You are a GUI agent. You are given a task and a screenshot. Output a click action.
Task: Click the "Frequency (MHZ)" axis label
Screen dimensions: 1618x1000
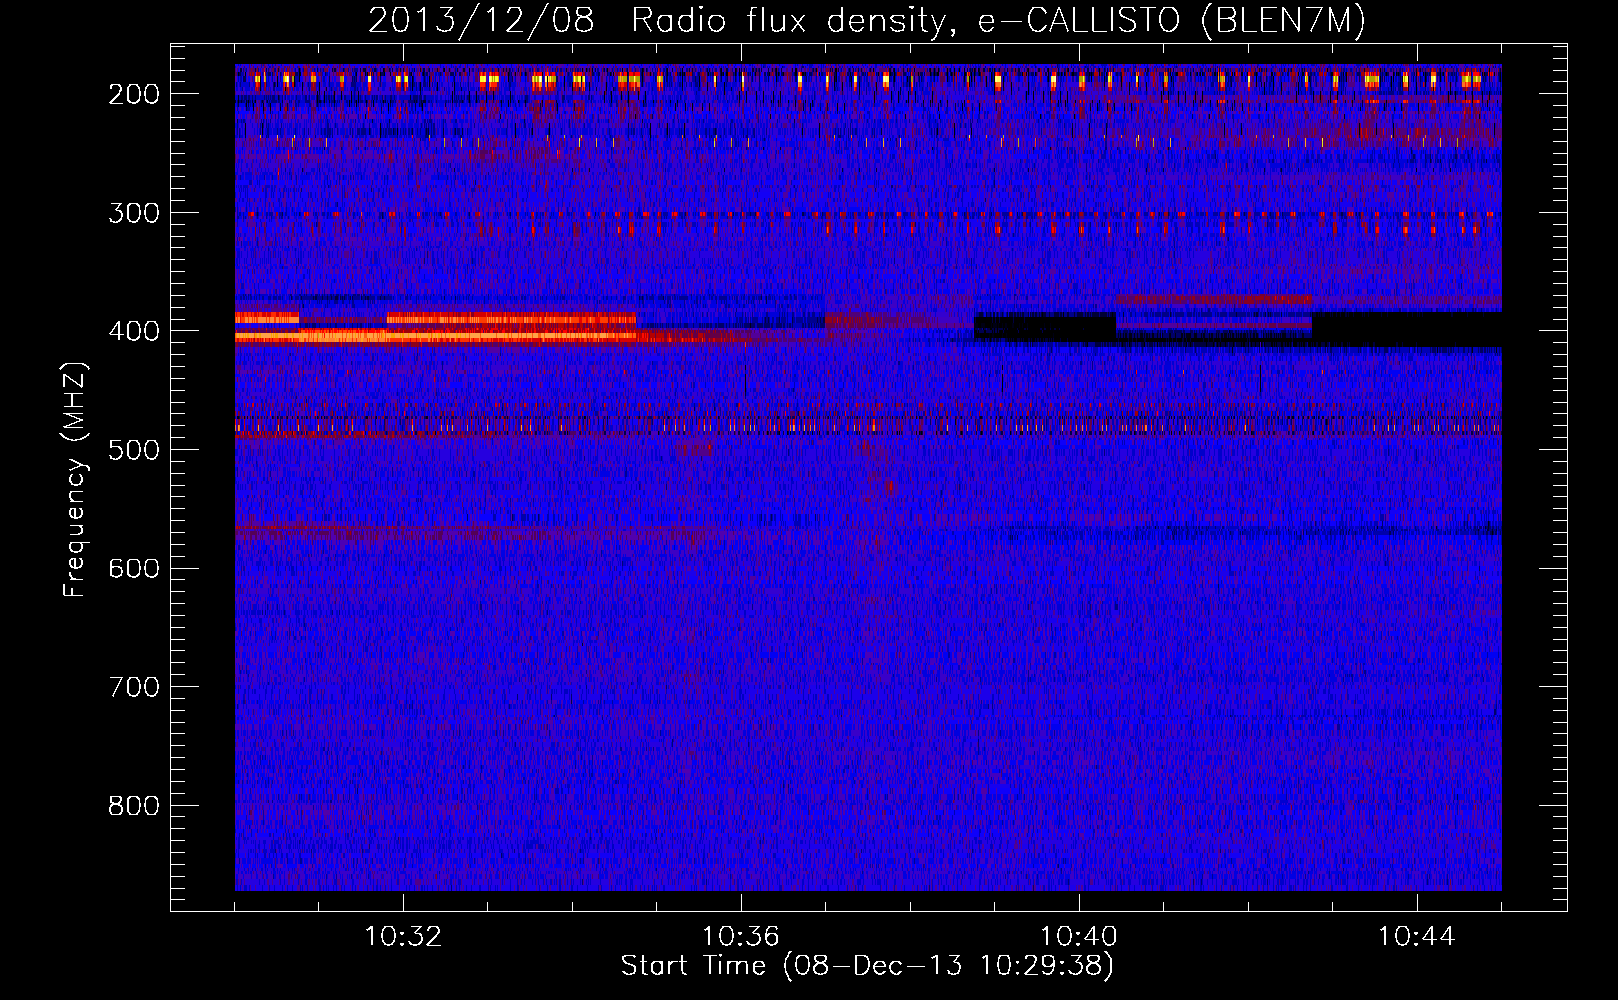tap(75, 479)
